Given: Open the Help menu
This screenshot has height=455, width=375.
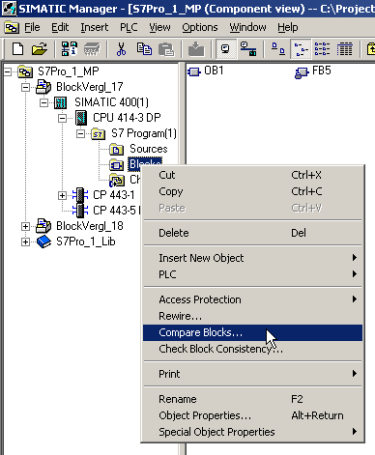Looking at the screenshot, I should [288, 27].
